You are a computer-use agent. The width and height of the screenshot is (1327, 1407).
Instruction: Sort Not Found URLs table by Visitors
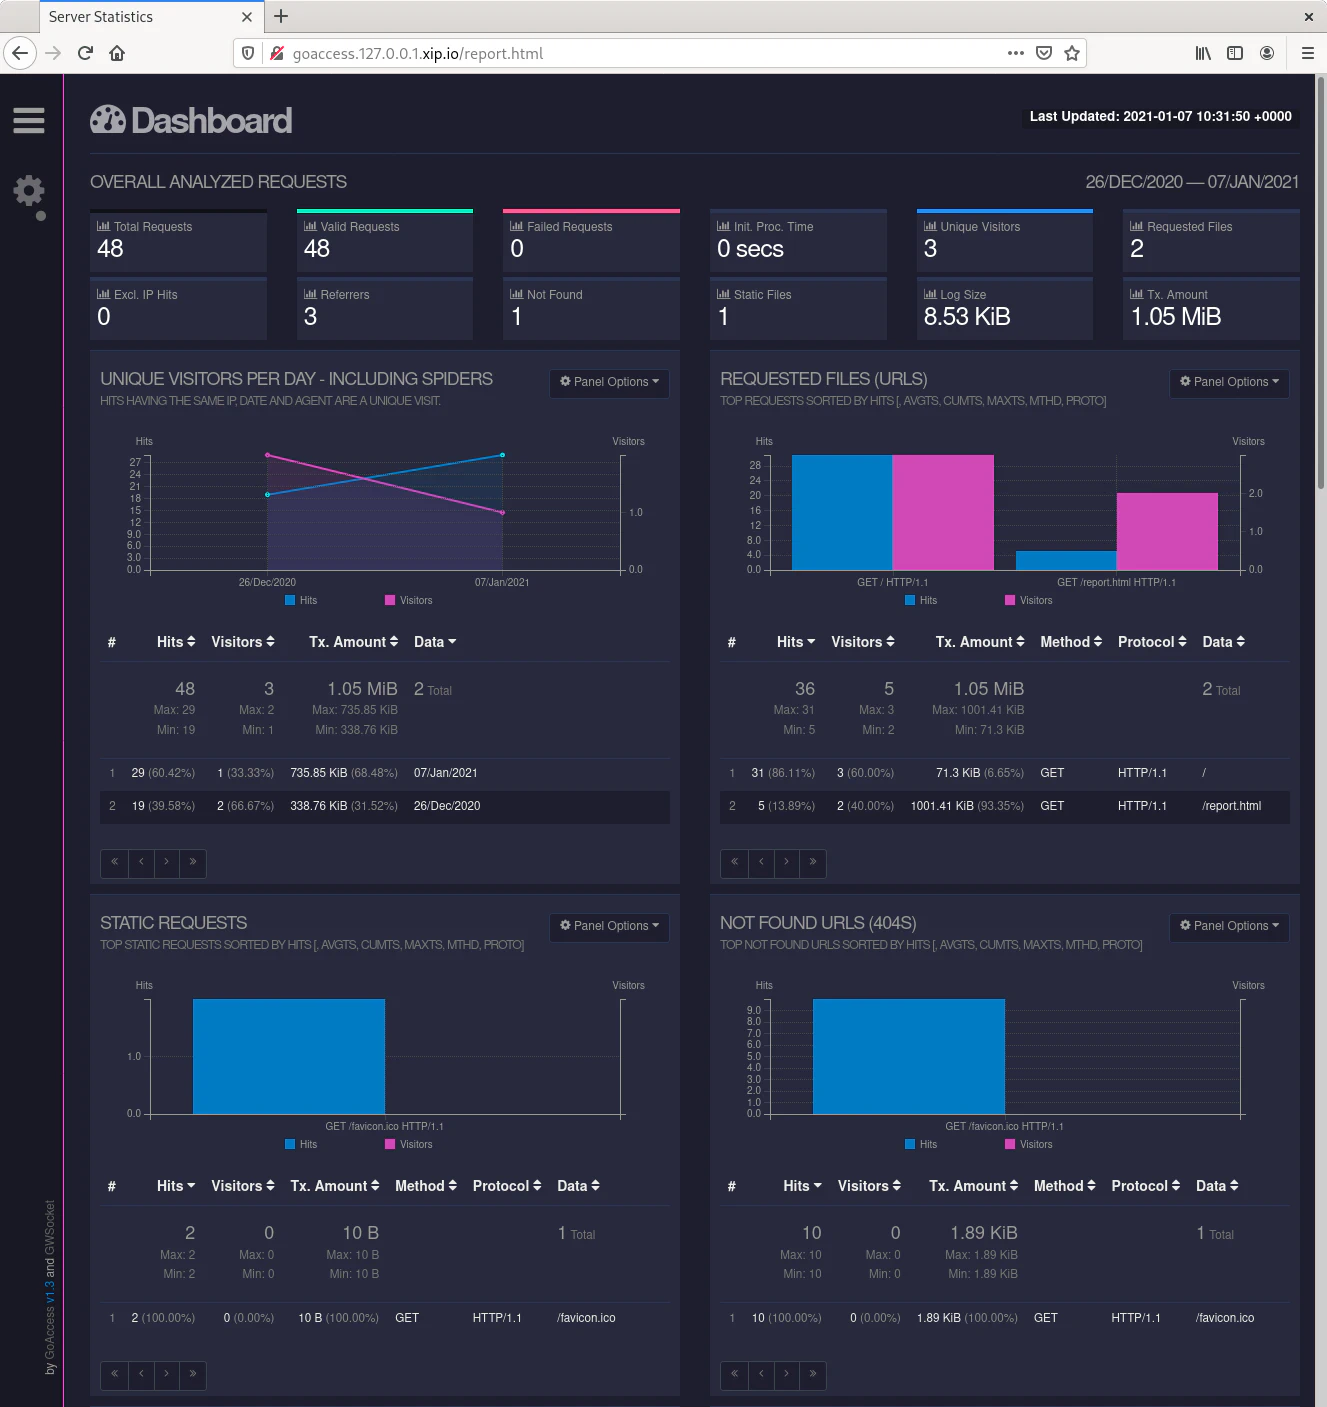(869, 1186)
